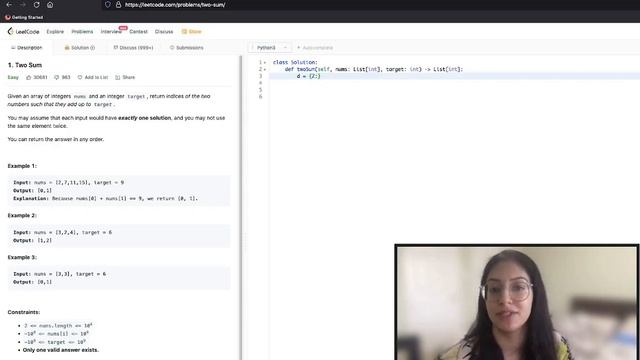The width and height of the screenshot is (640, 360).
Task: Switch to the Discuss (999+) tab
Action: [x=133, y=48]
